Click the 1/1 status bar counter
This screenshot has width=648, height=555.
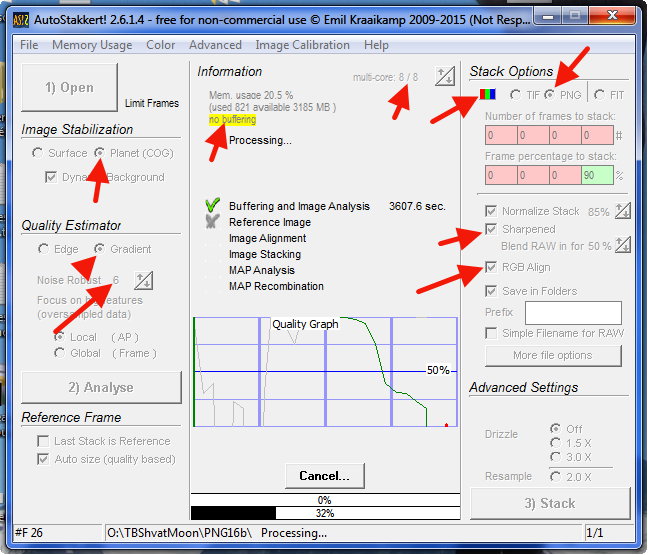594,533
